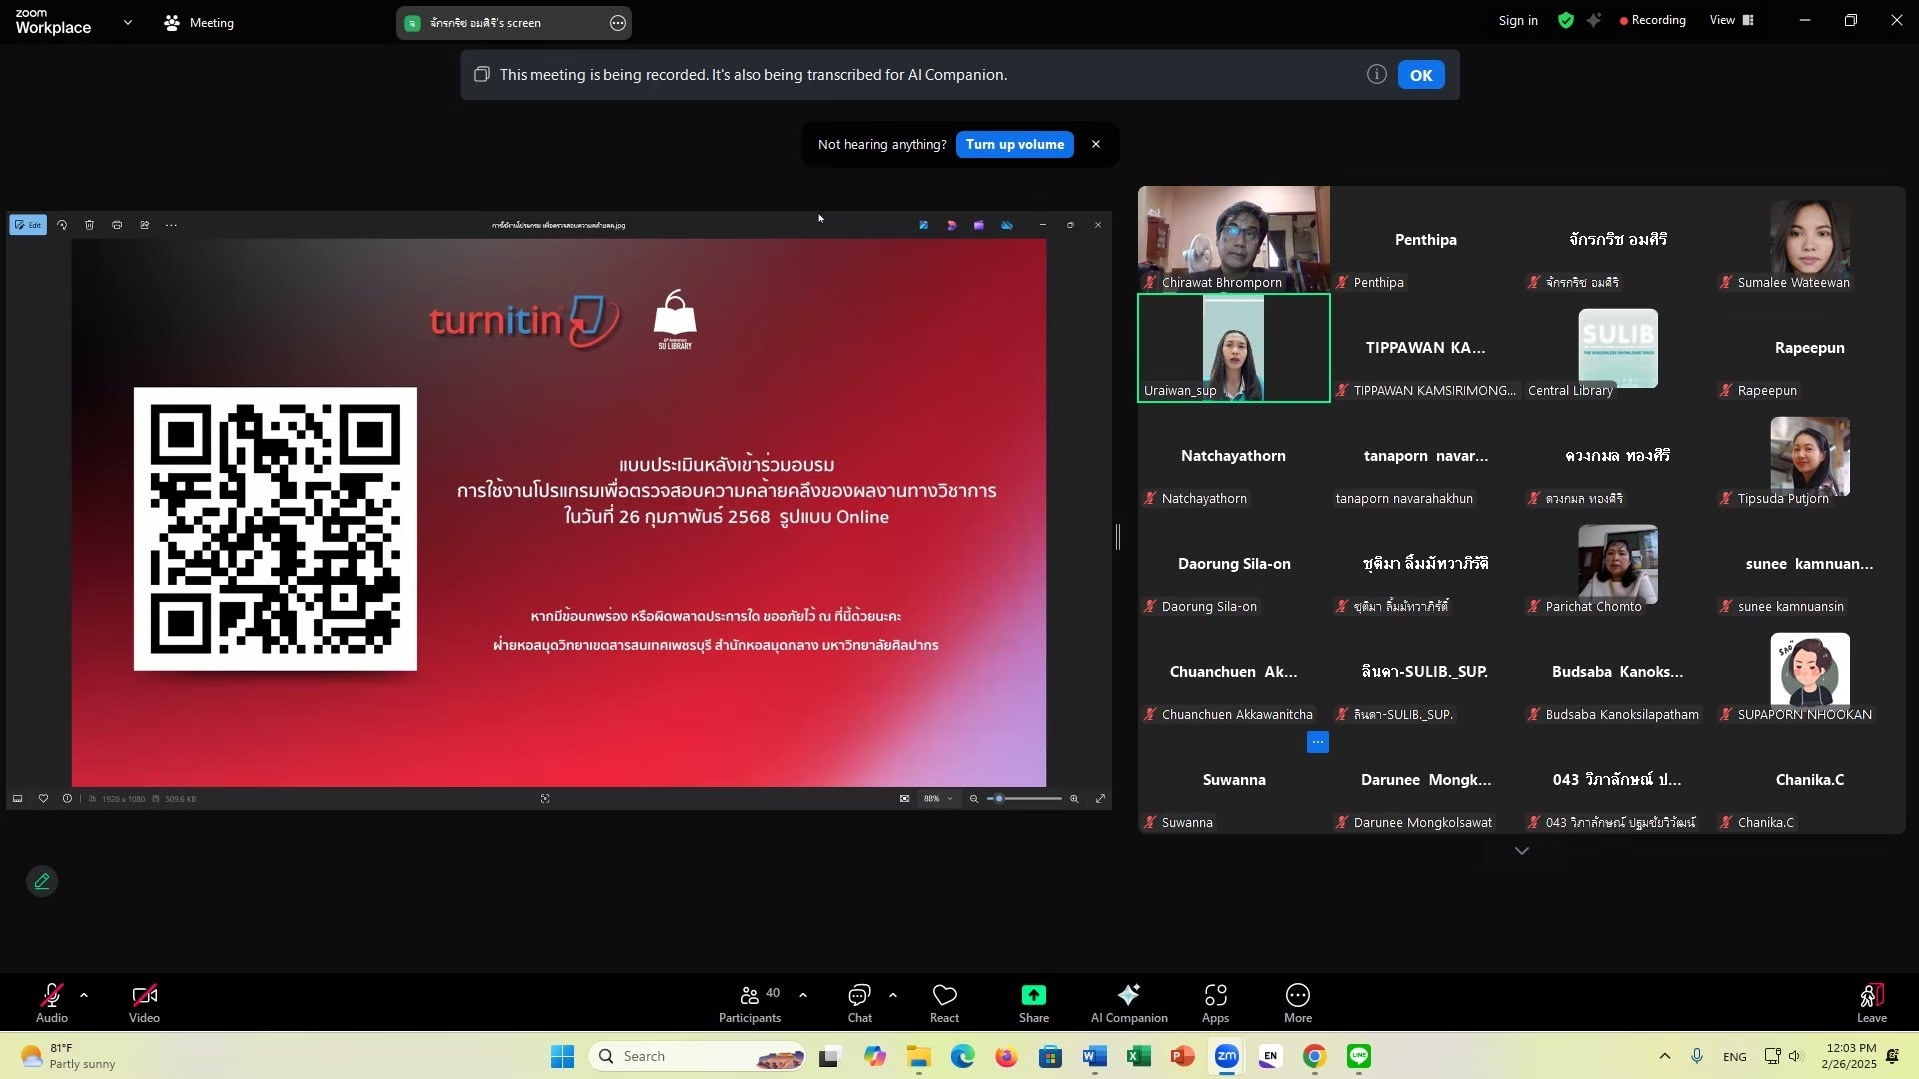Click the Recording indicator

1653,20
